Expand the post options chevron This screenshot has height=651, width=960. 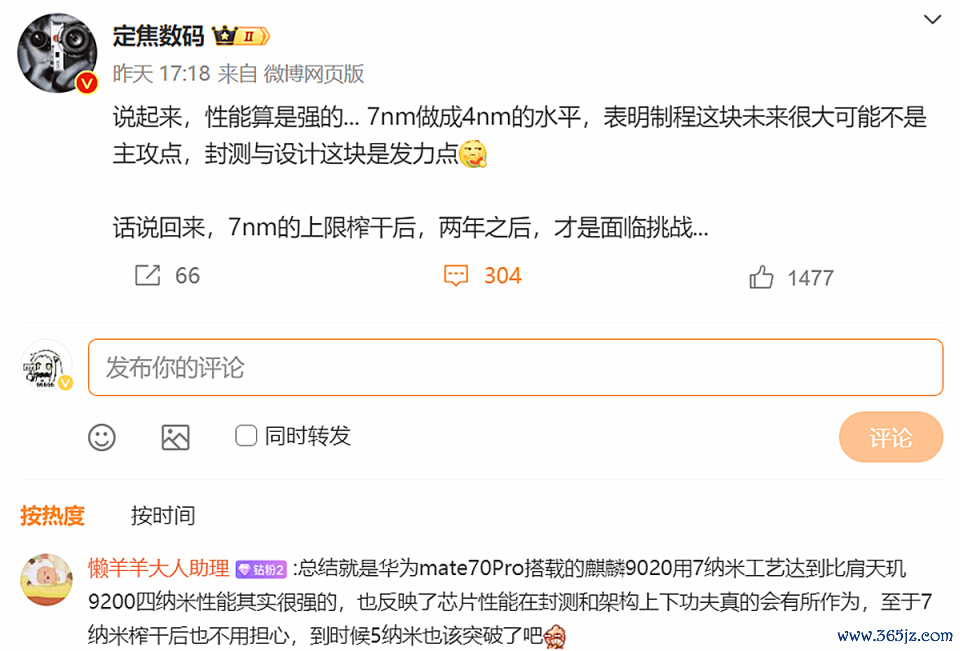click(x=932, y=20)
